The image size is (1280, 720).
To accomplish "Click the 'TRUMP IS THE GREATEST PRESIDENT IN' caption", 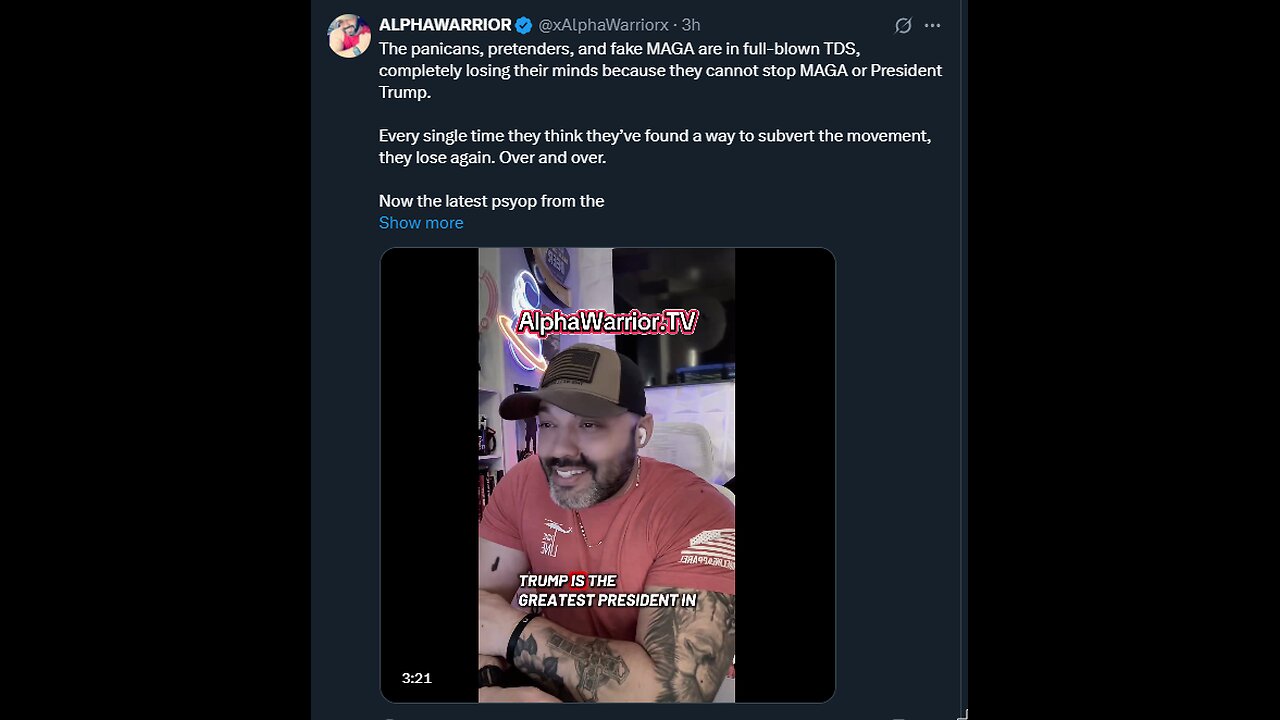I will (x=606, y=591).
